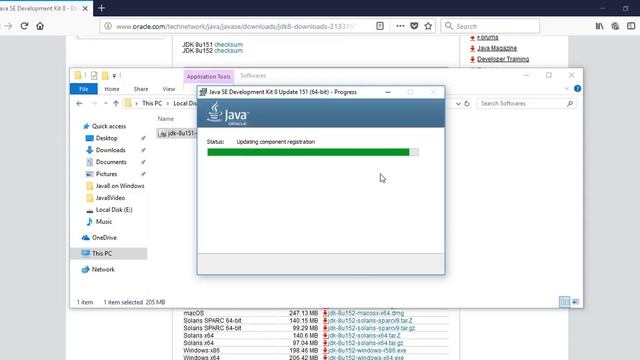The image size is (640, 360).
Task: Minimize the Java installer progress window
Action: pos(388,92)
